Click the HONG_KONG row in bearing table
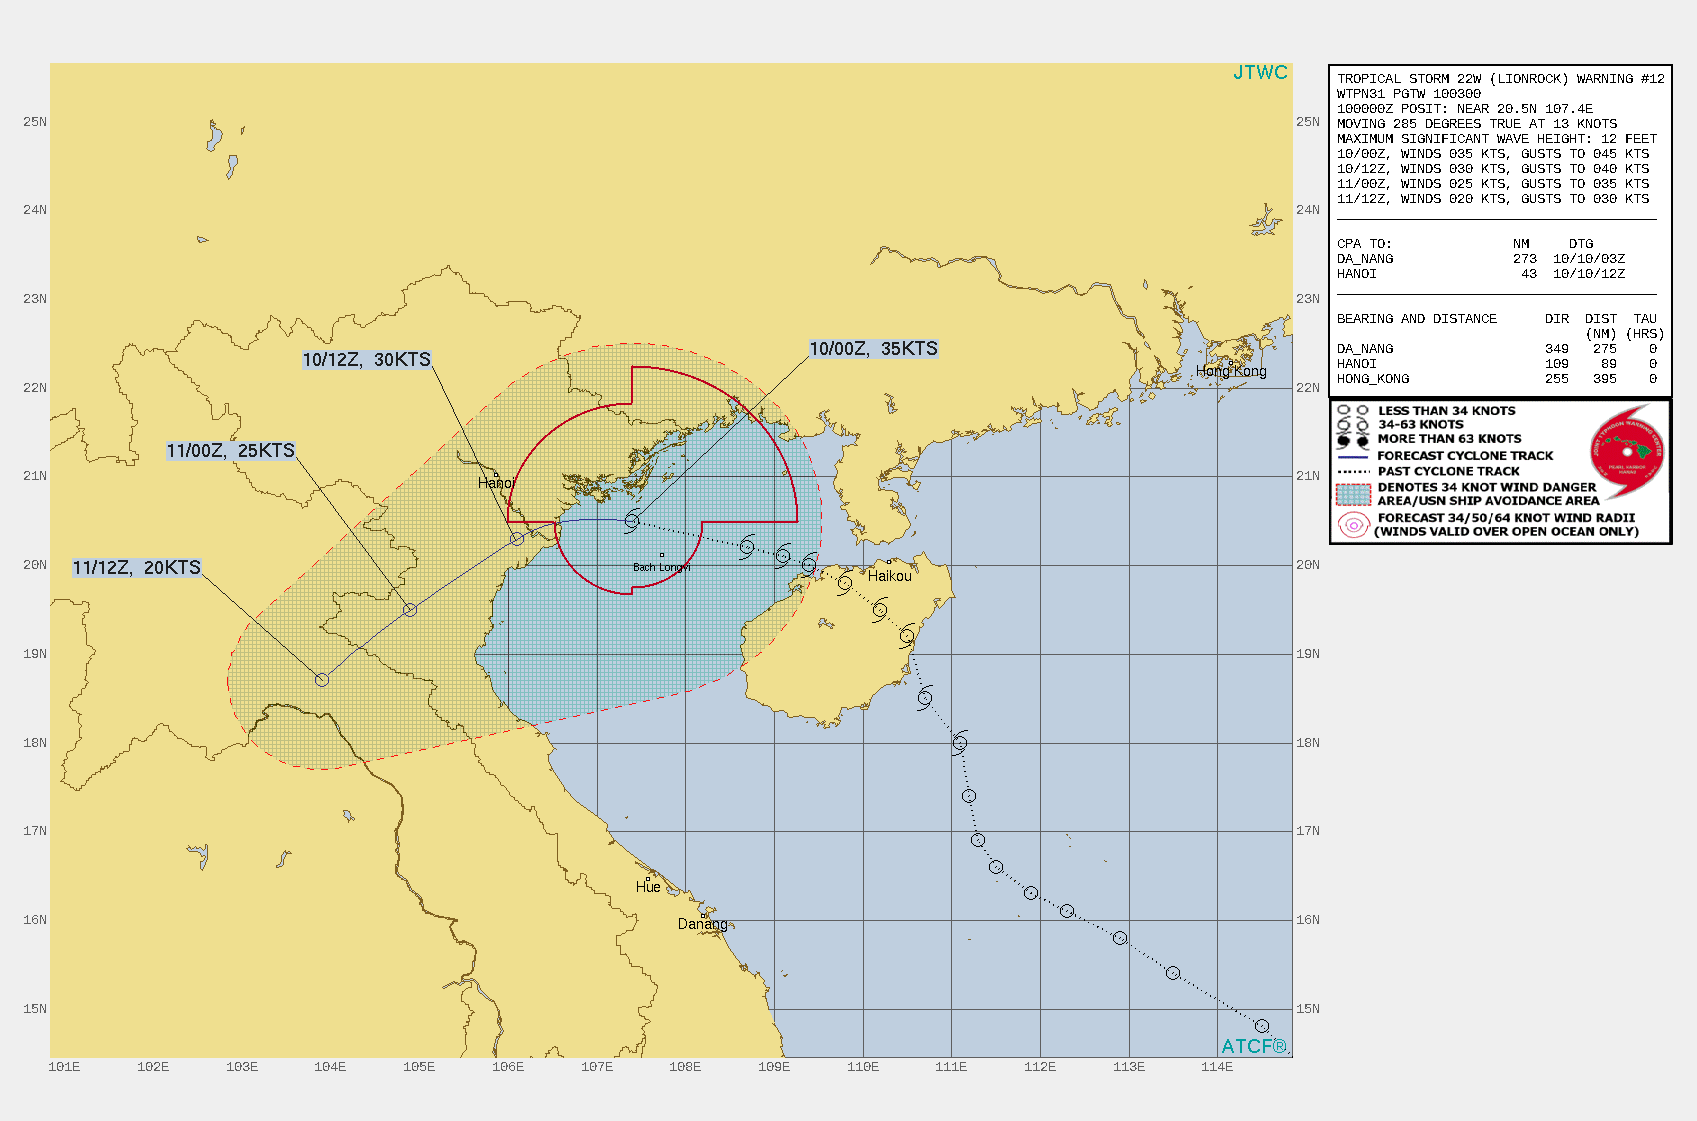 pyautogui.click(x=1497, y=379)
